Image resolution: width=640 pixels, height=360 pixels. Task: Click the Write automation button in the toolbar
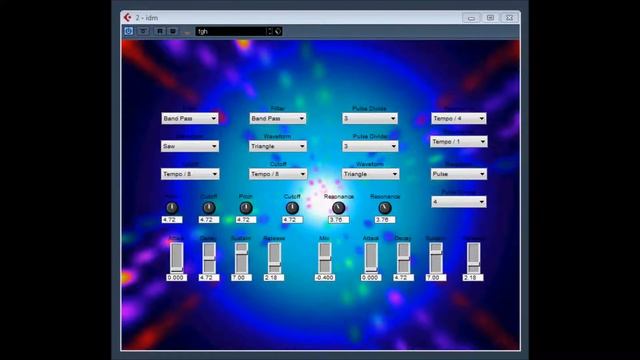173,31
